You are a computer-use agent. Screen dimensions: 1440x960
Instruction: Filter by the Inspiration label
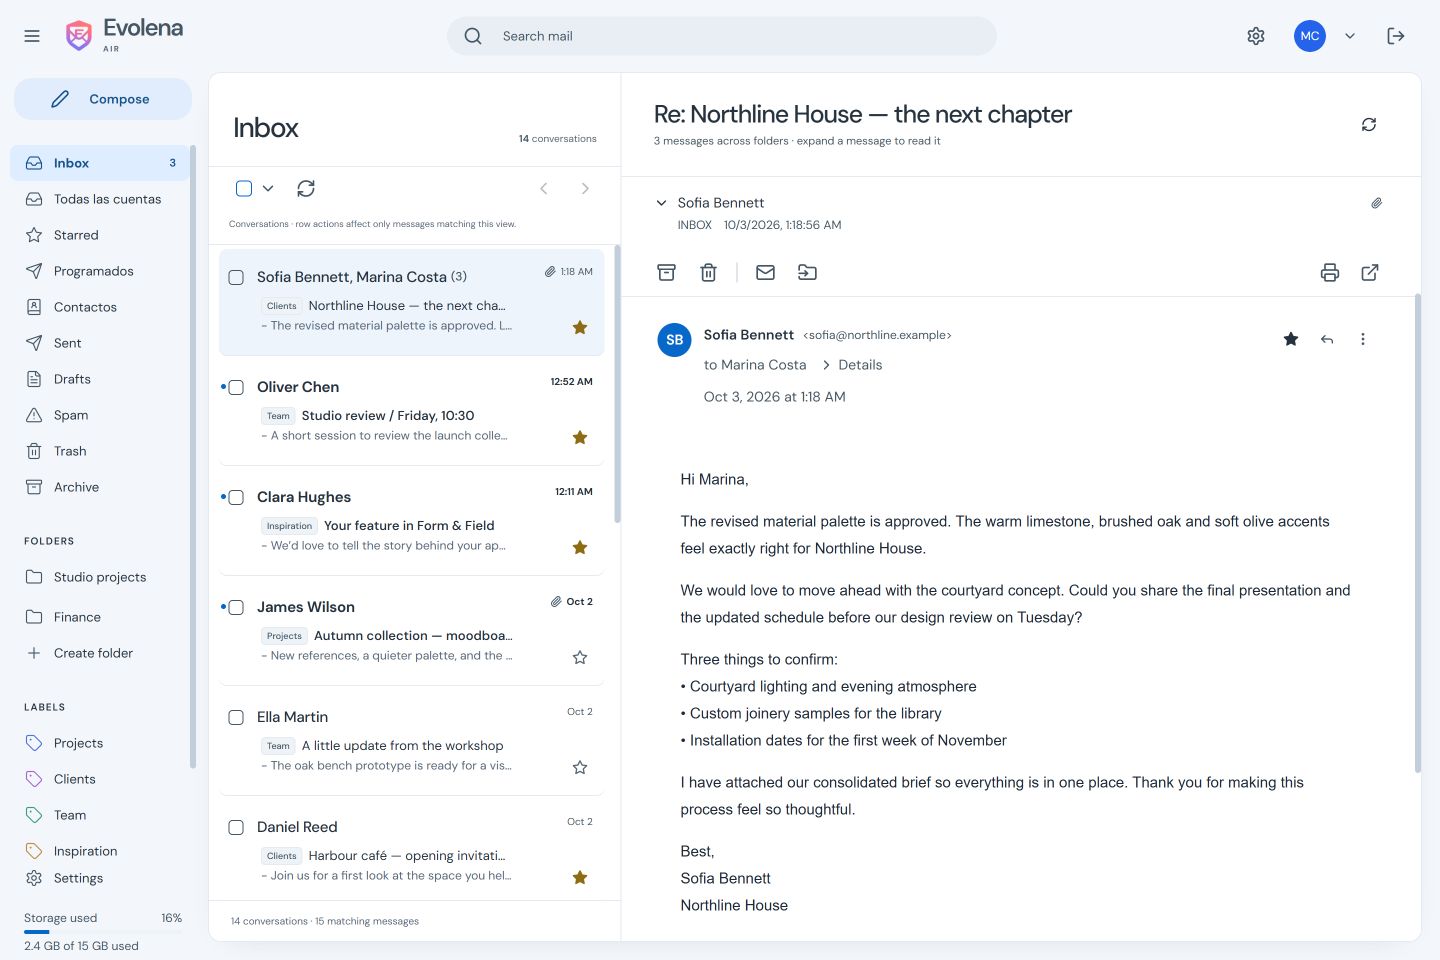(x=100, y=851)
